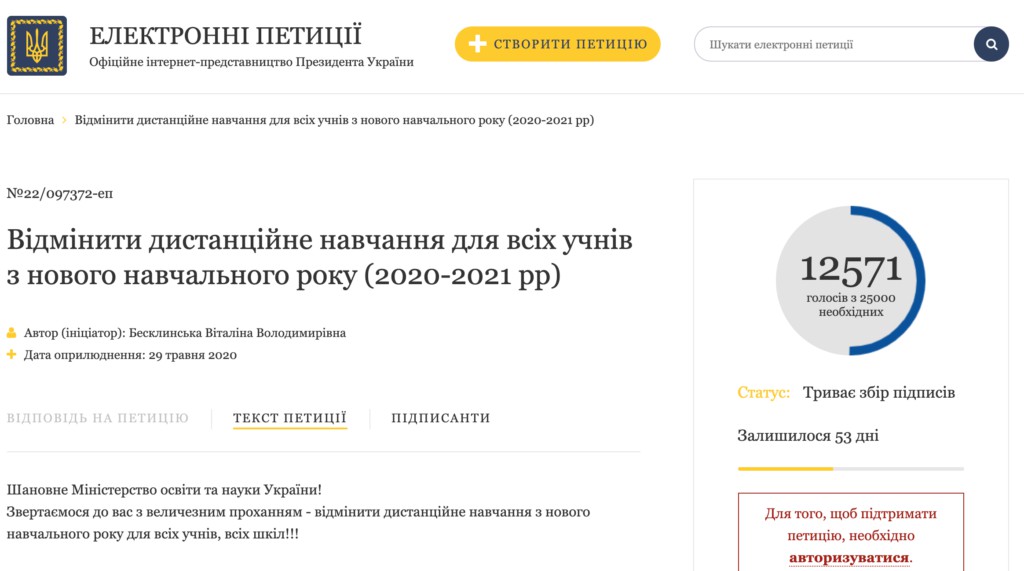Open the ПІДПИСАНТИ tab
Image resolution: width=1024 pixels, height=571 pixels.
[x=441, y=418]
